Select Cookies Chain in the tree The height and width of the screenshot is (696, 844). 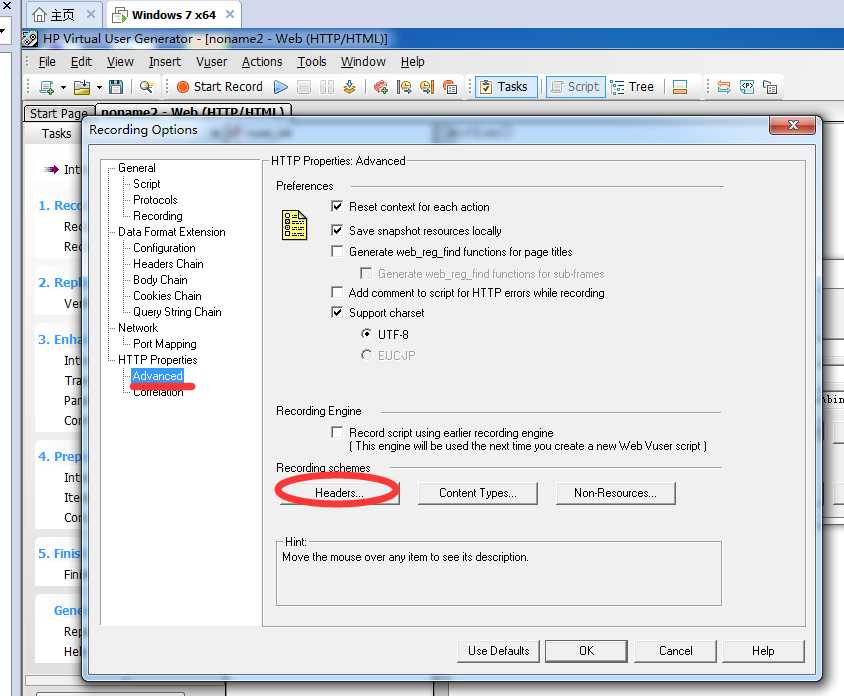167,296
